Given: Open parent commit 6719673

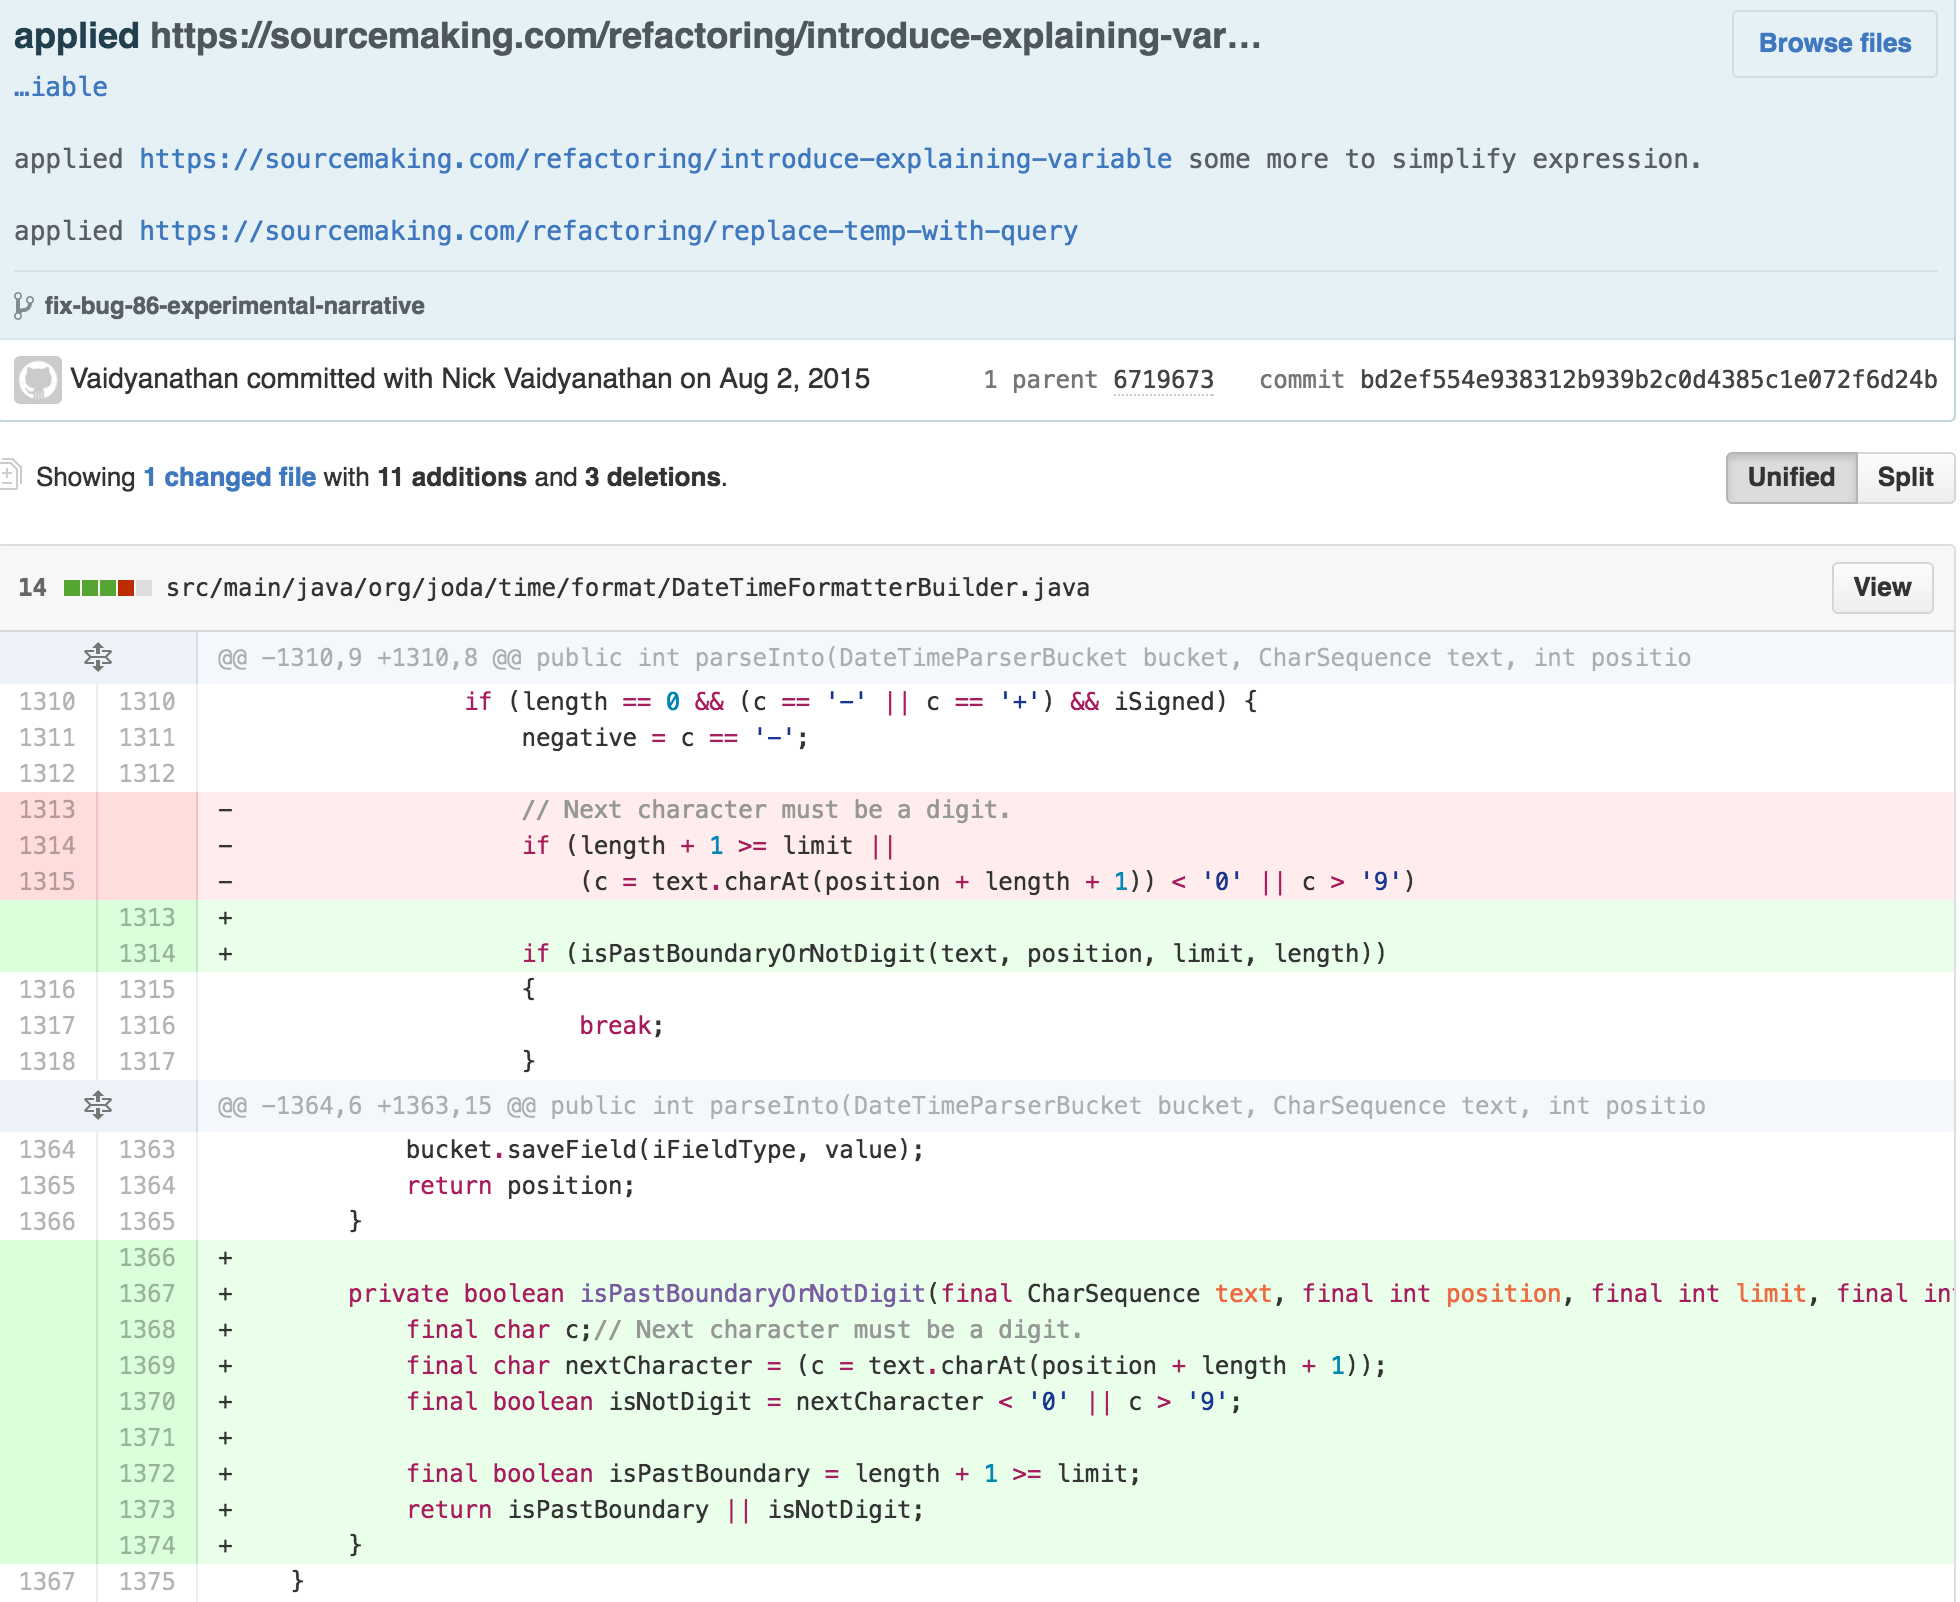Looking at the screenshot, I should [1163, 380].
